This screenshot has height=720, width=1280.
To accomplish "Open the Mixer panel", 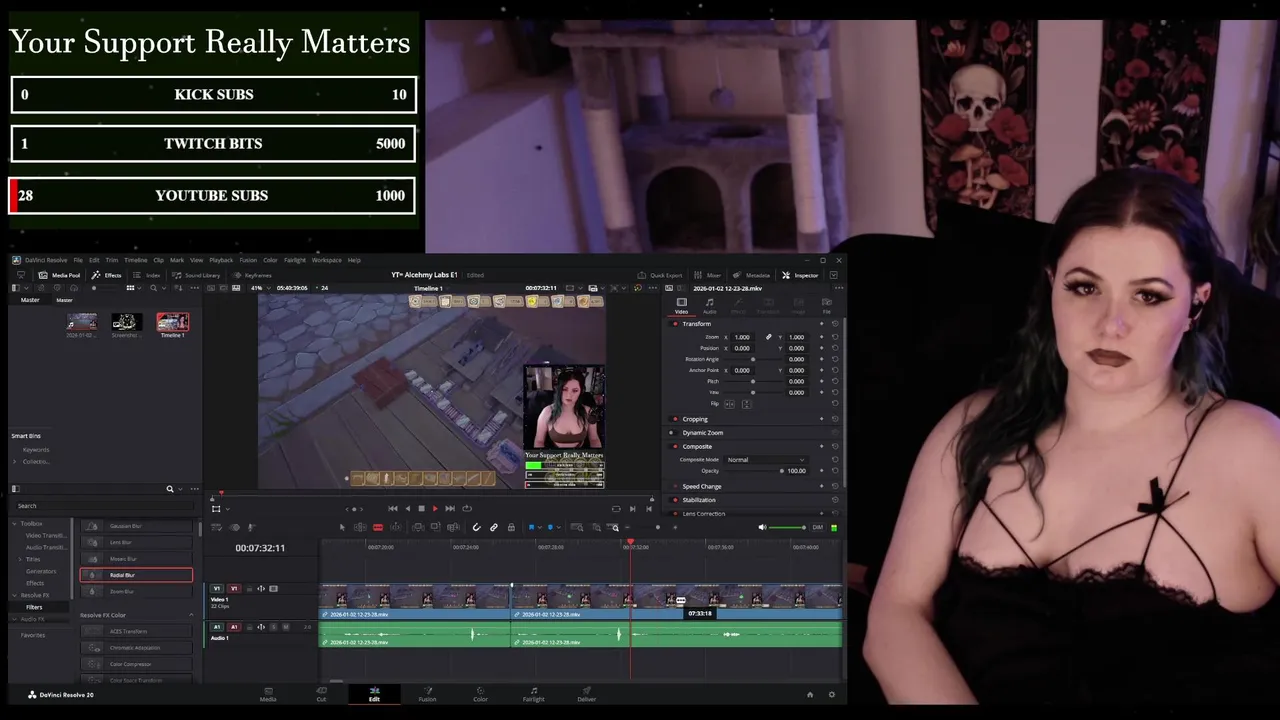I will [708, 275].
